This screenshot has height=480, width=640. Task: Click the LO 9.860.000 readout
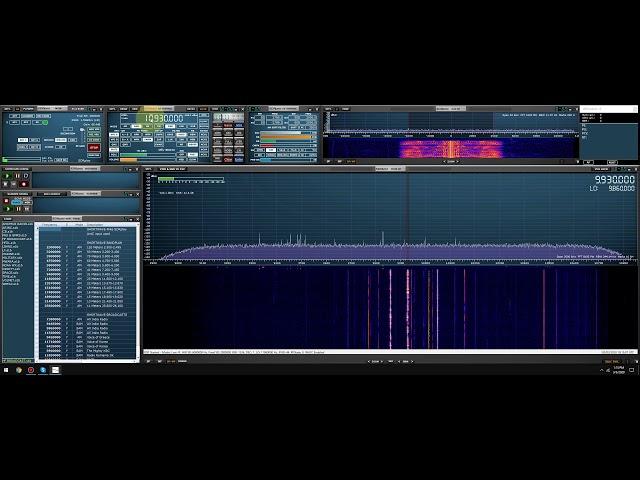coord(612,188)
